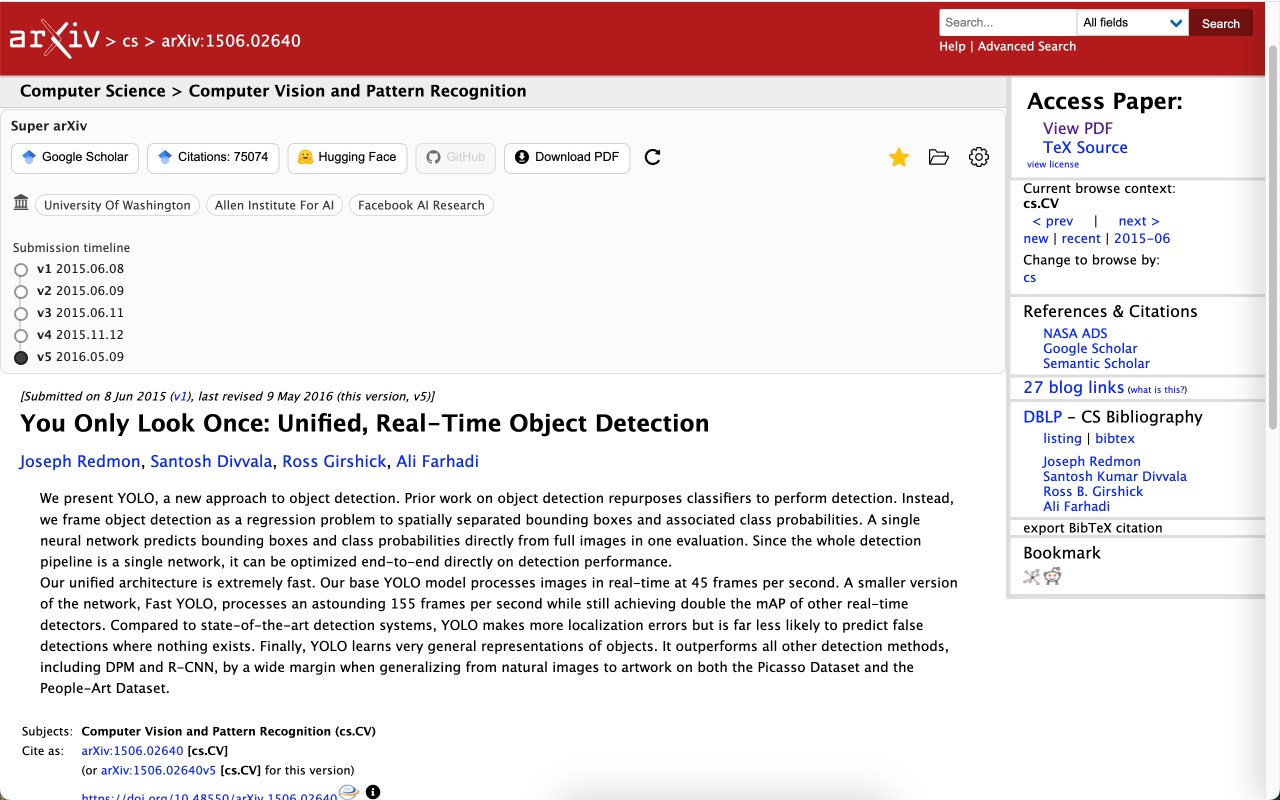Image resolution: width=1280 pixels, height=800 pixels.
Task: Open the folder icon in Super arXiv
Action: click(938, 157)
